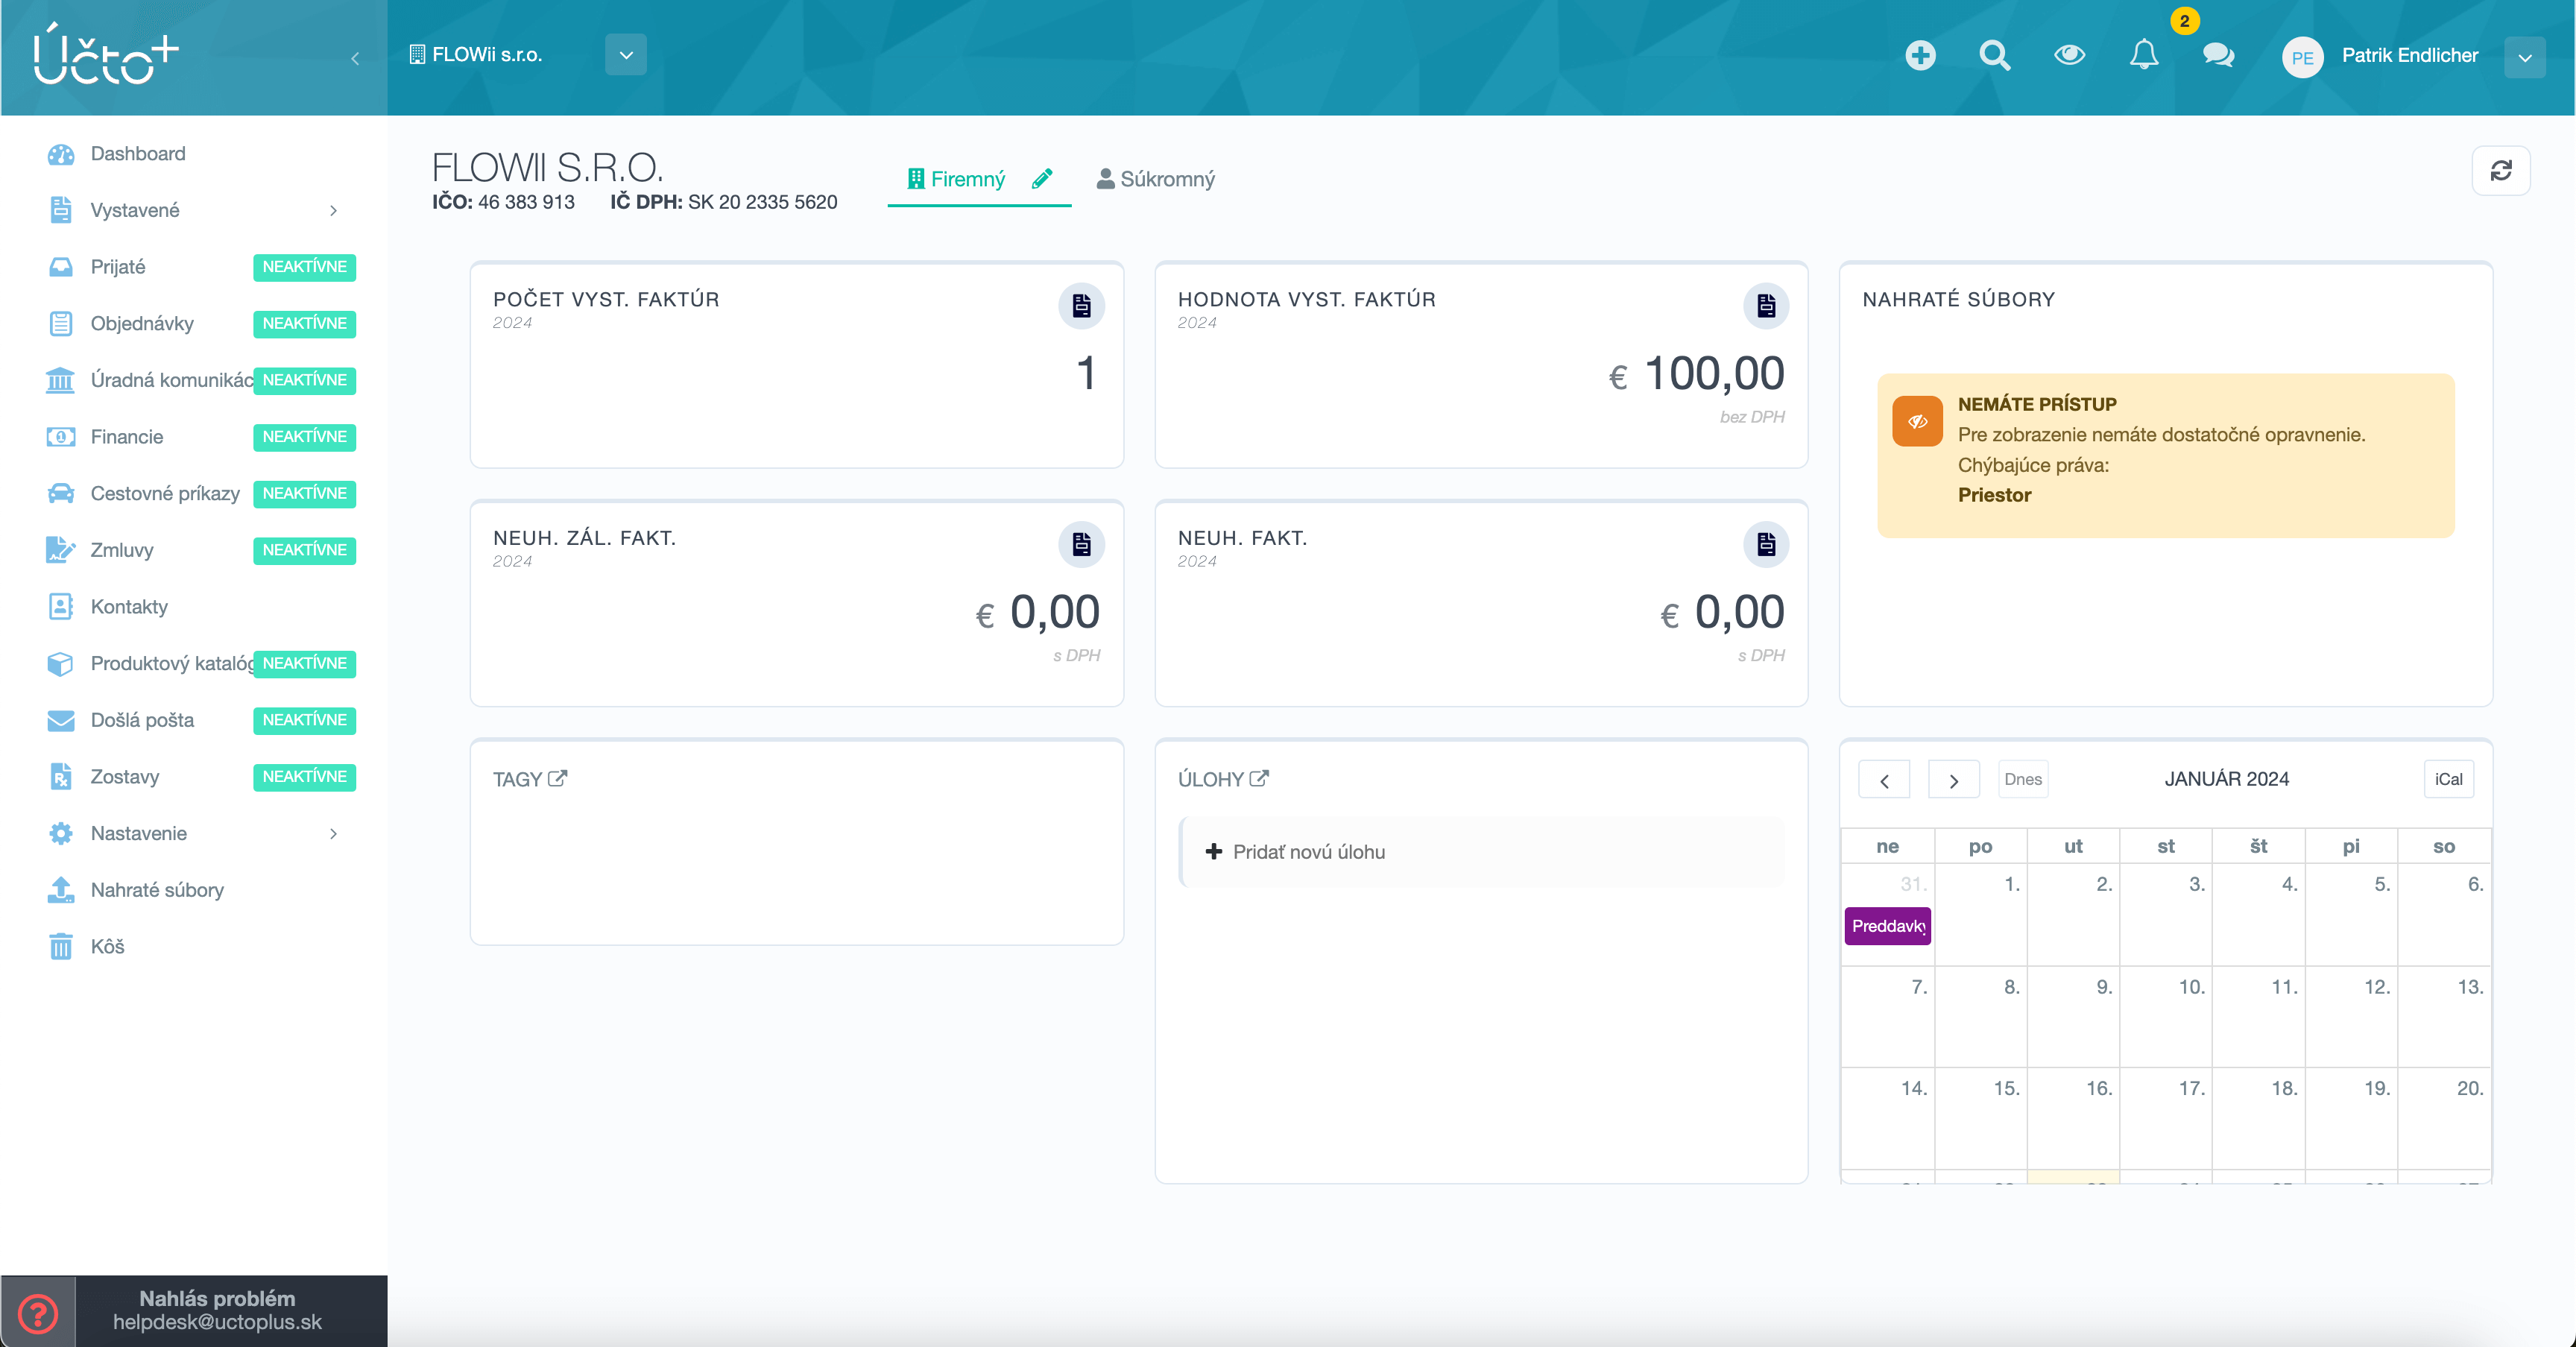Open the Dashboard sidebar item
The width and height of the screenshot is (2576, 1347).
pyautogui.click(x=138, y=154)
